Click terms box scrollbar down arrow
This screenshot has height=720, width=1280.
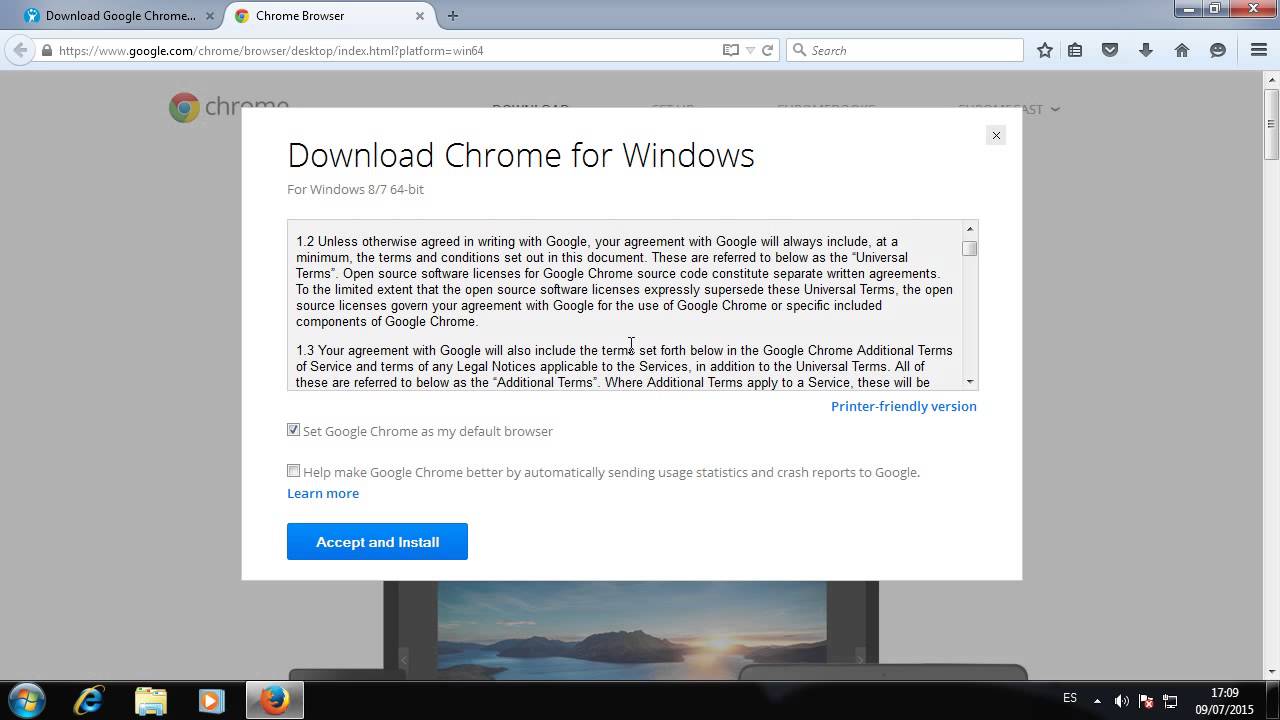[970, 382]
